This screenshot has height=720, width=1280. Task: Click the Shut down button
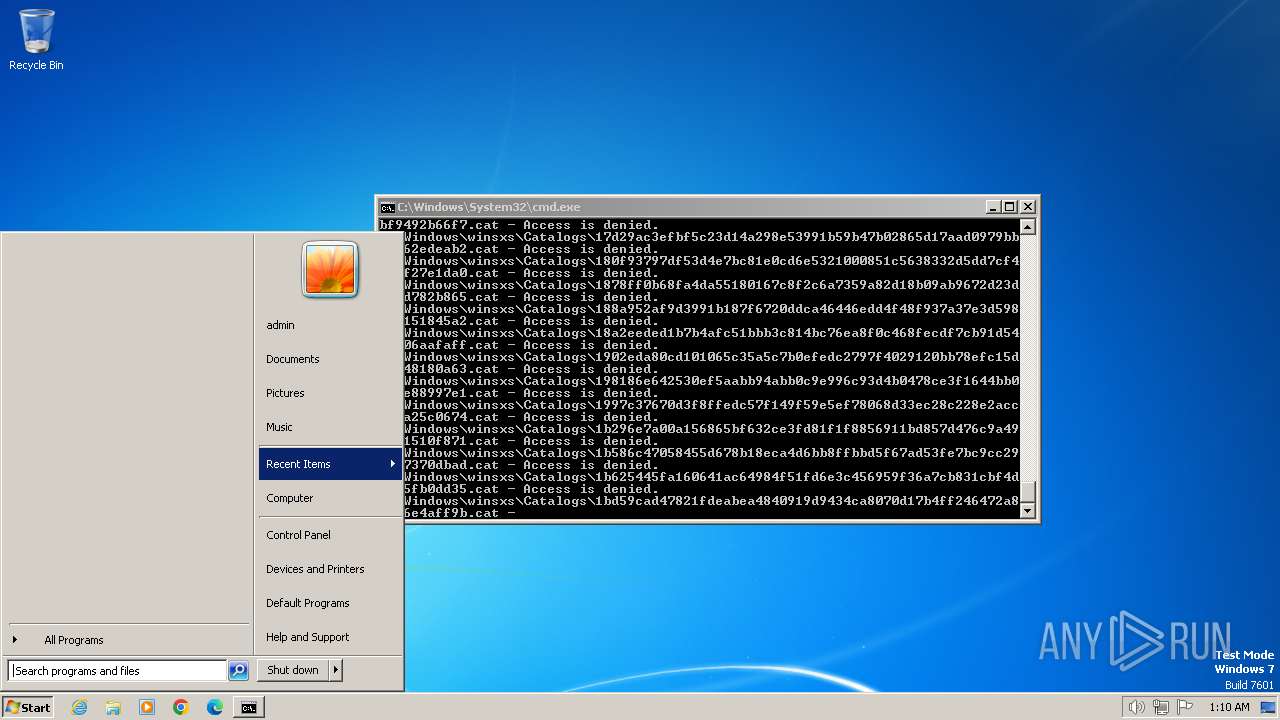(293, 670)
